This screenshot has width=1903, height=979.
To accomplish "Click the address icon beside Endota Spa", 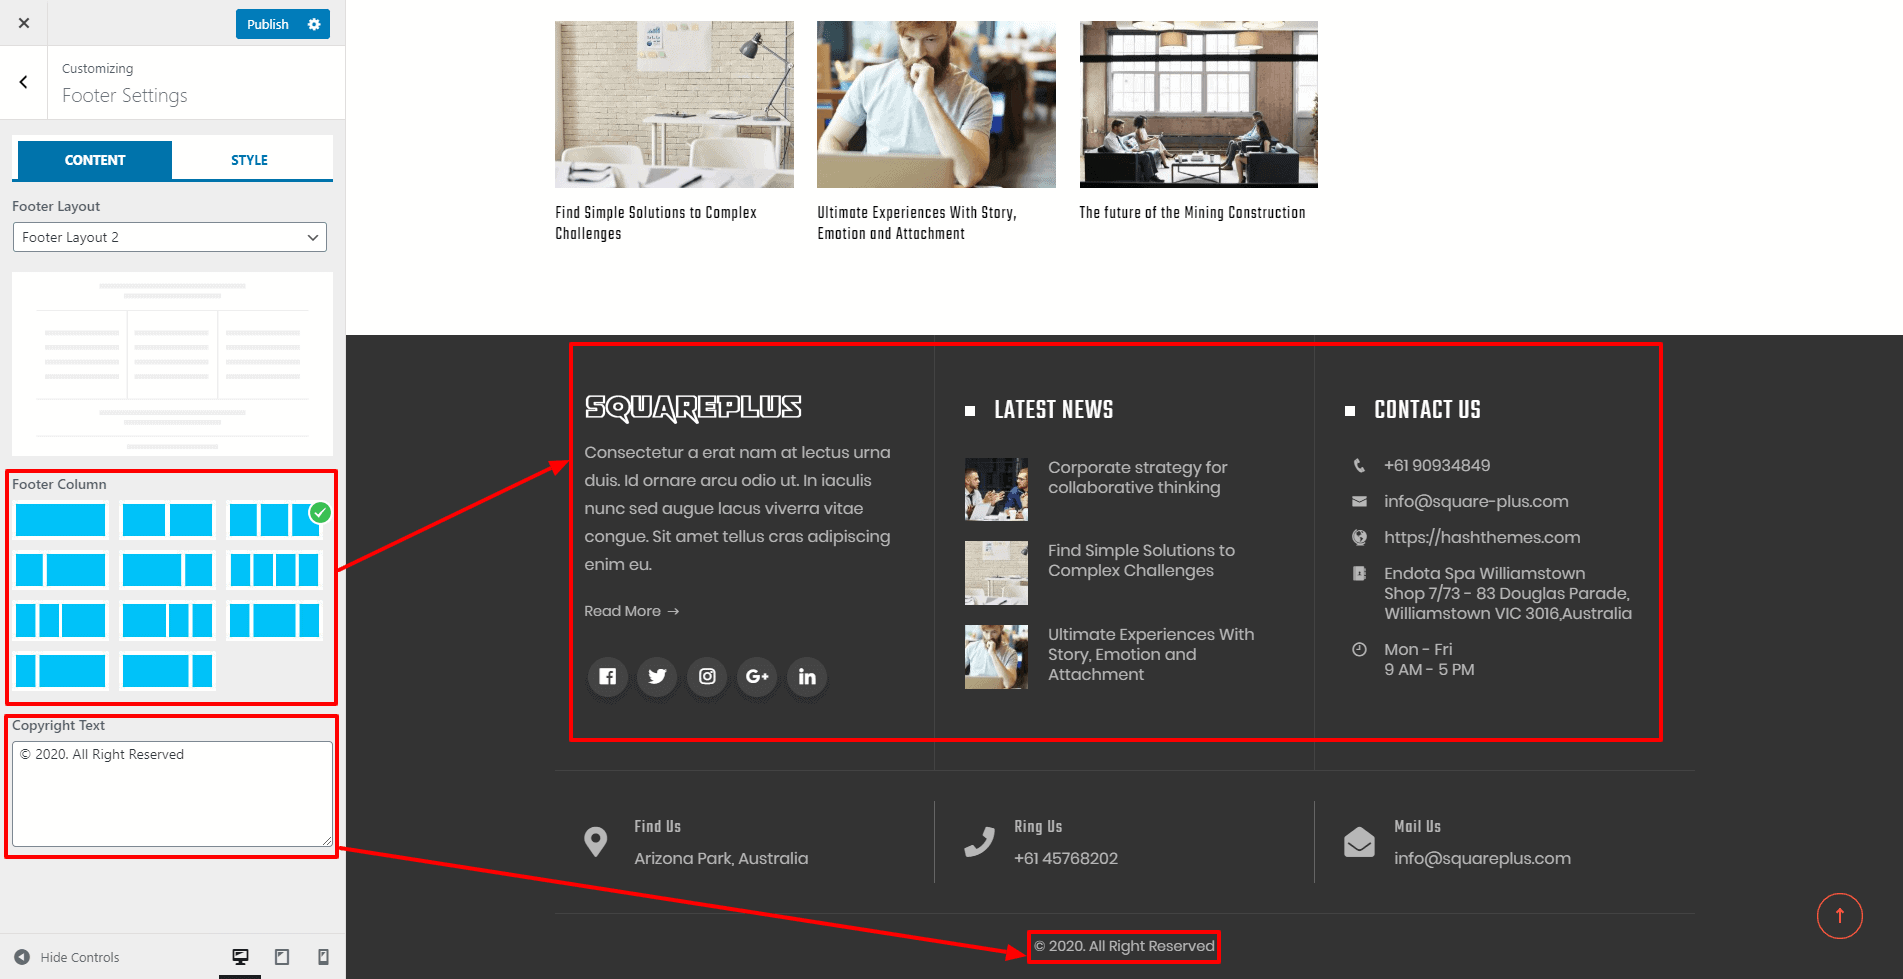I will click(x=1359, y=574).
